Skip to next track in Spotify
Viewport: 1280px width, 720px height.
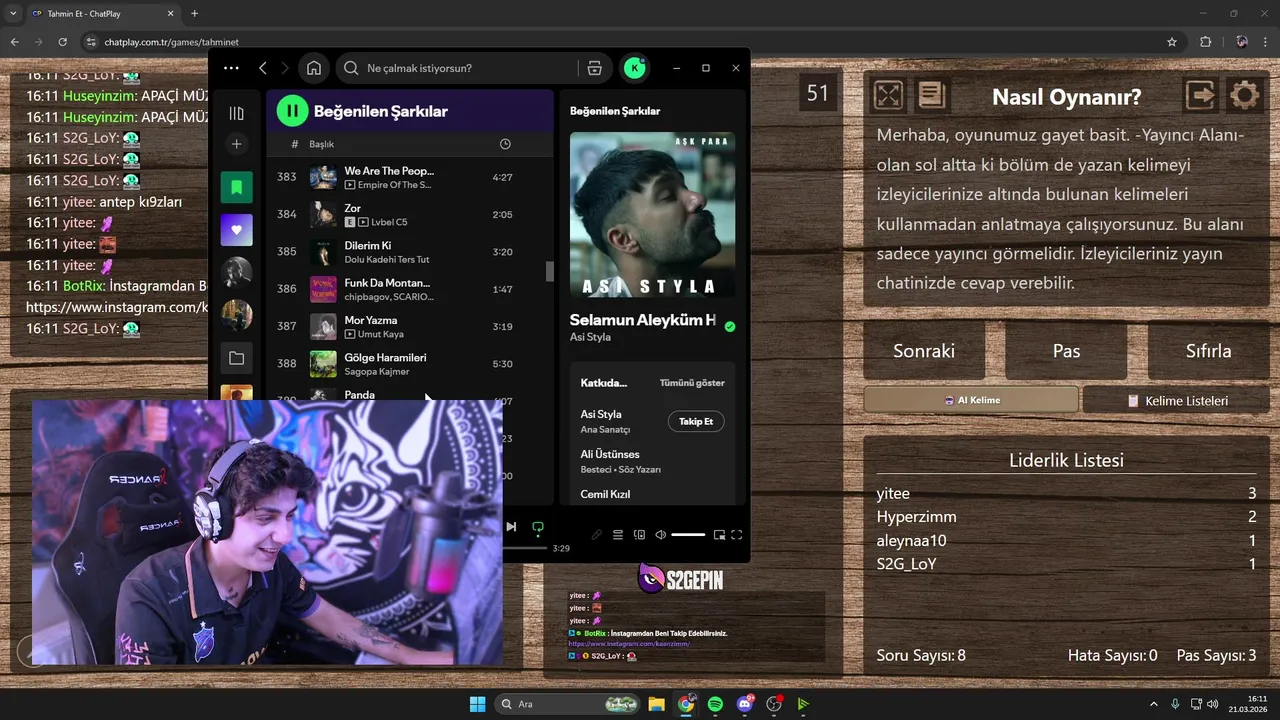[511, 527]
